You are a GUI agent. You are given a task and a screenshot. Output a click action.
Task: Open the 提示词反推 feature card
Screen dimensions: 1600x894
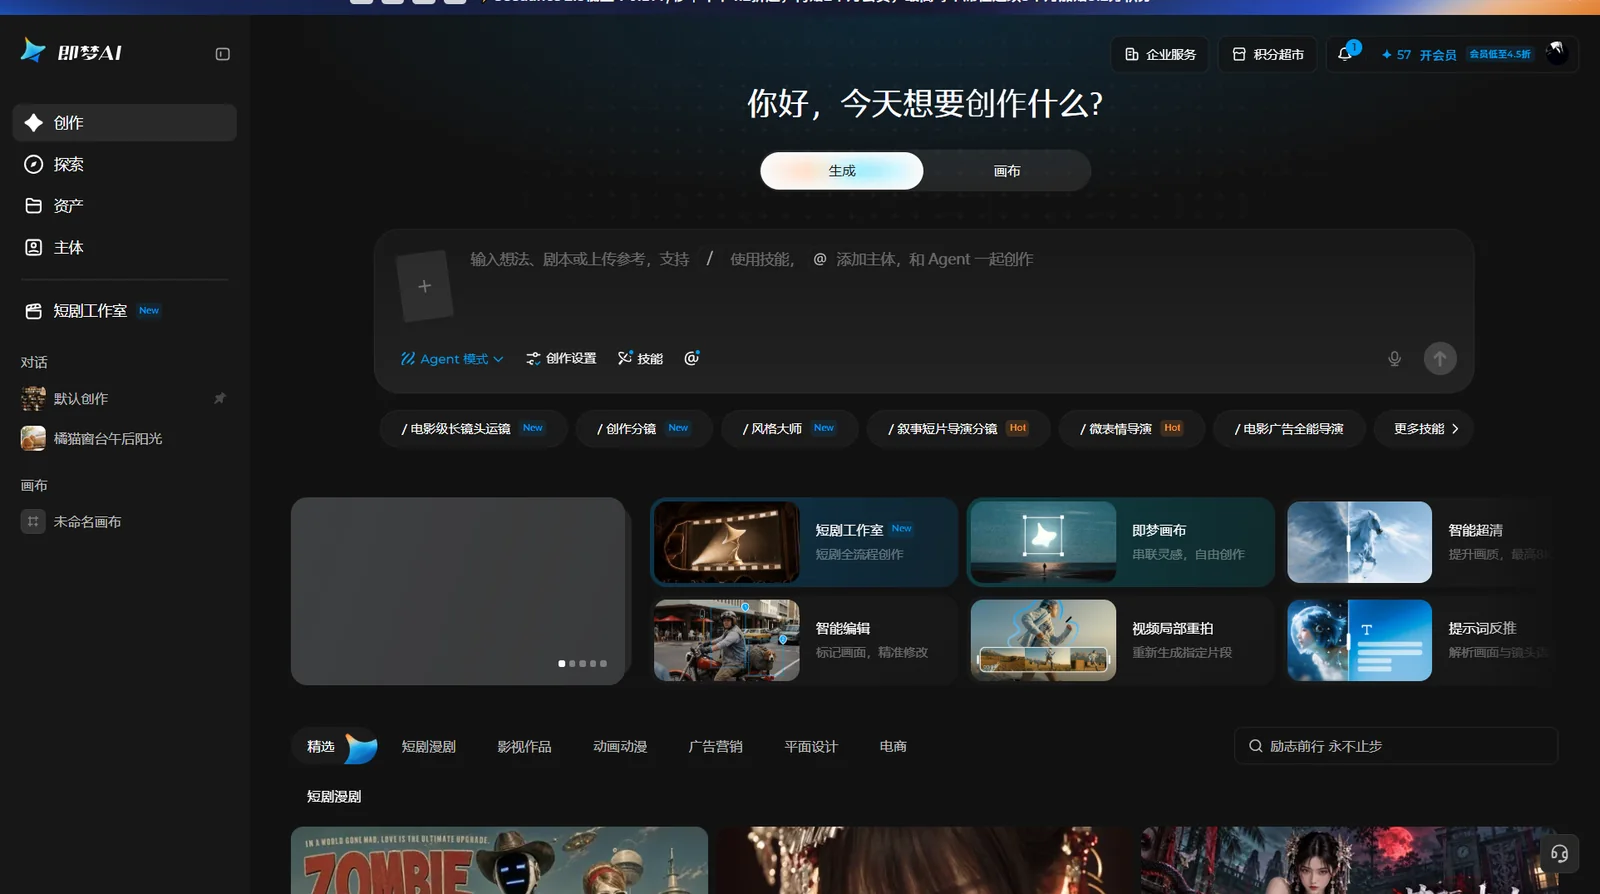pos(1421,640)
